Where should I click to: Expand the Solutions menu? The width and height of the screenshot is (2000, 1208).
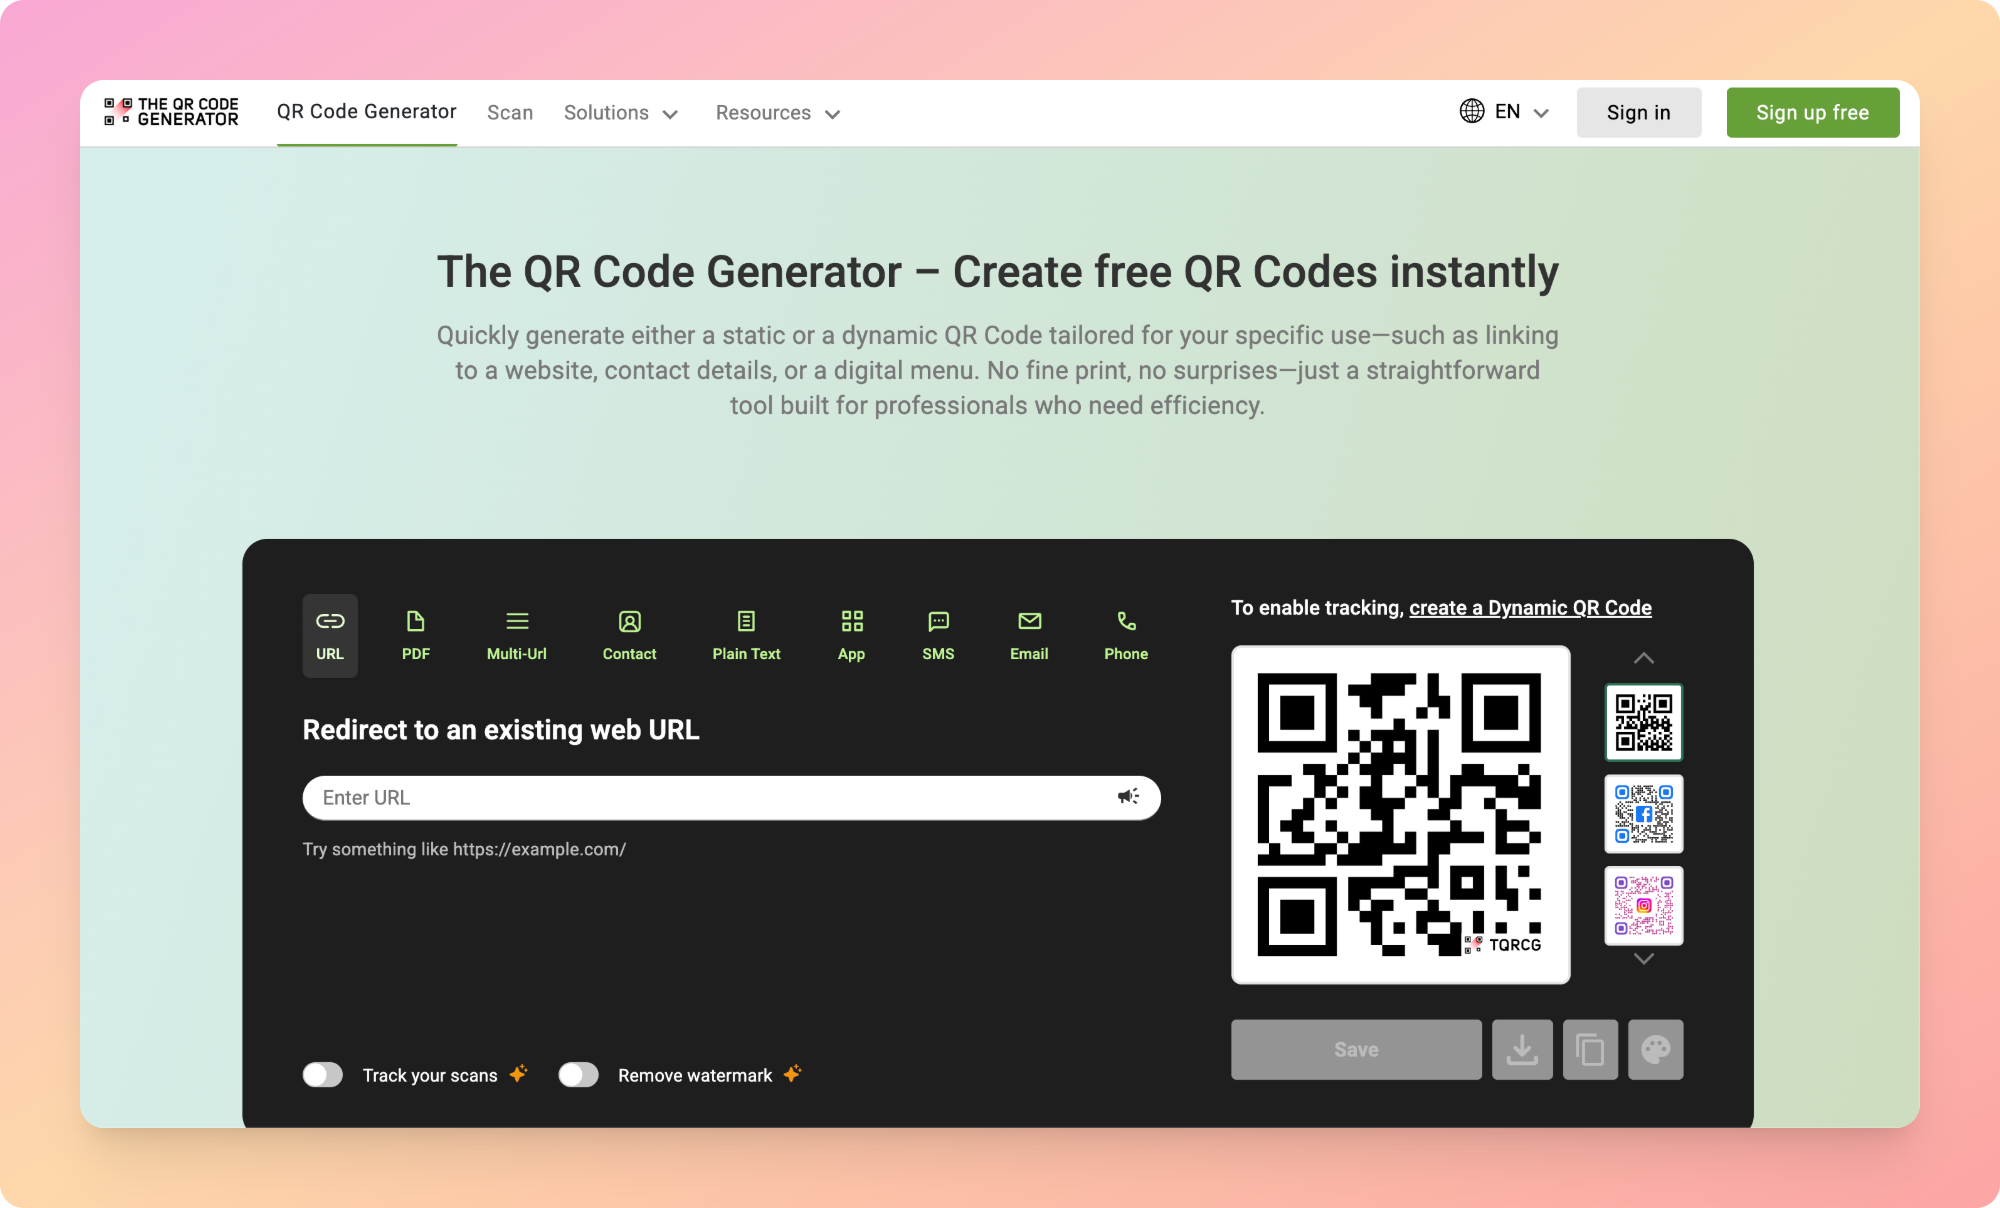tap(621, 113)
